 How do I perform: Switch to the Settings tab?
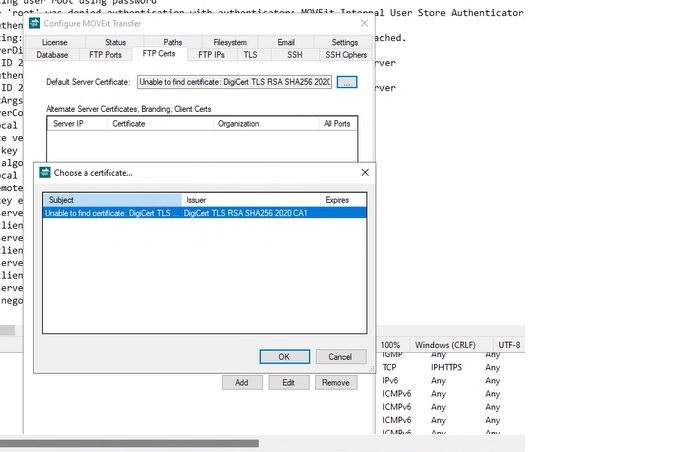[344, 42]
